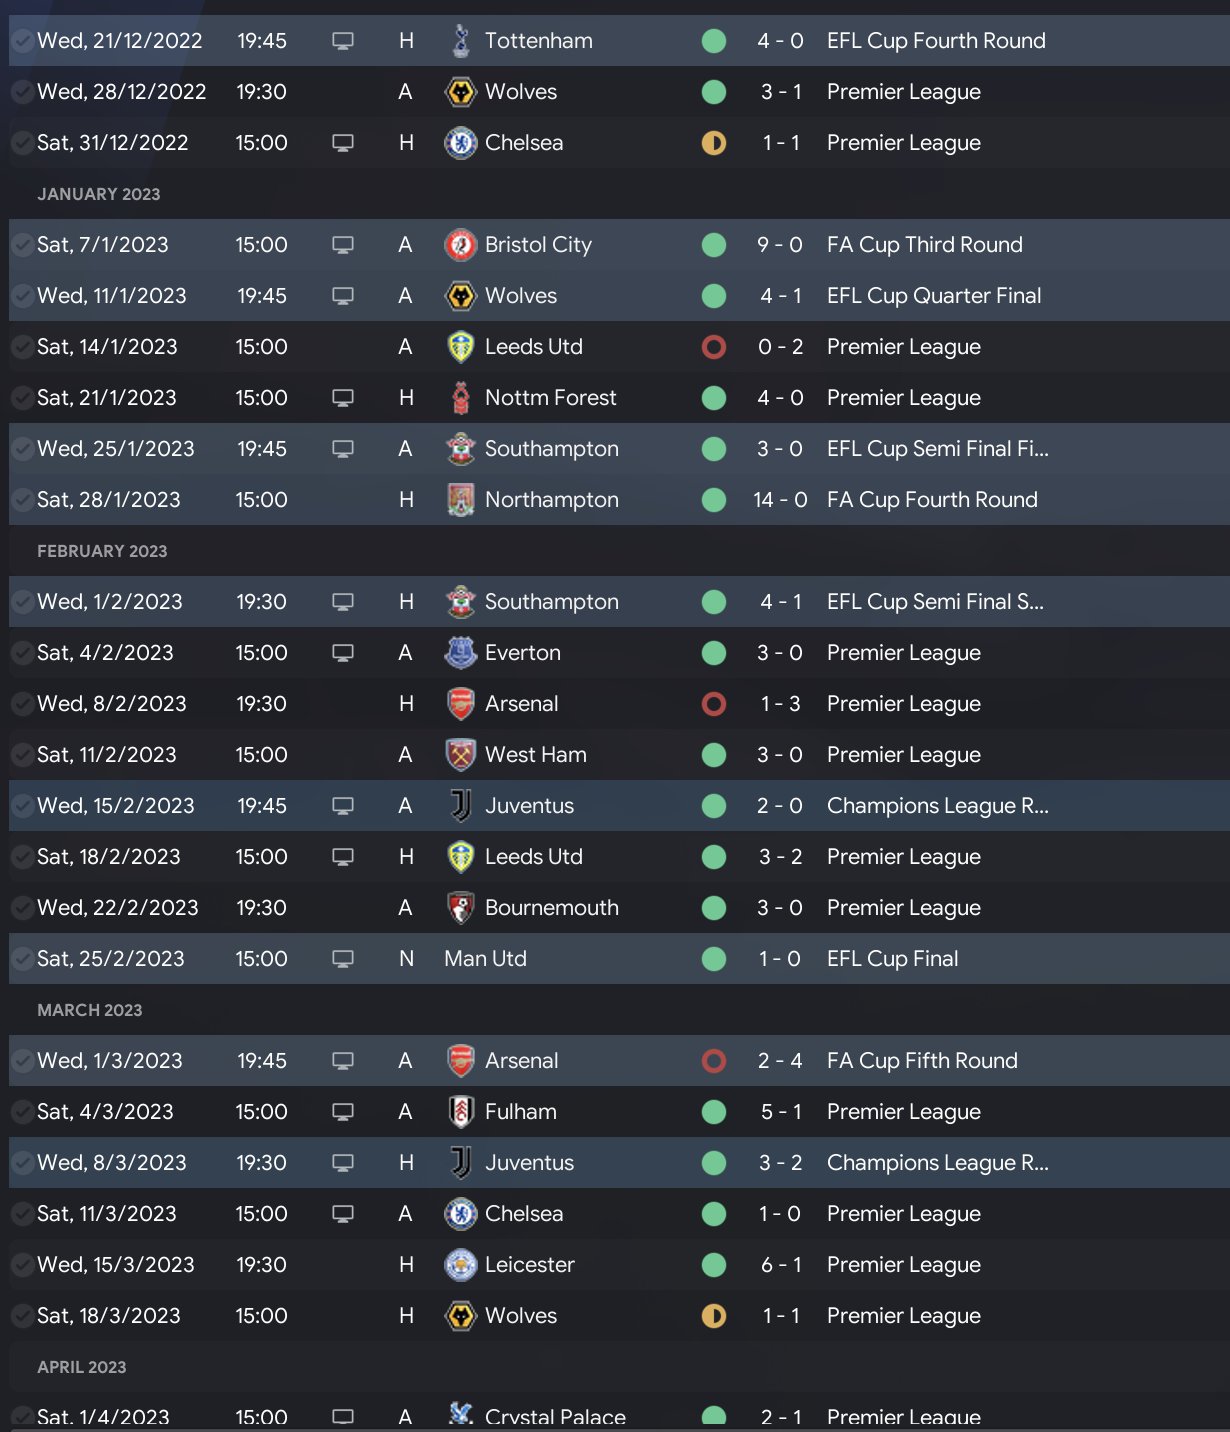Image resolution: width=1230 pixels, height=1432 pixels.
Task: Click the Northampton club crest
Action: coord(460,500)
